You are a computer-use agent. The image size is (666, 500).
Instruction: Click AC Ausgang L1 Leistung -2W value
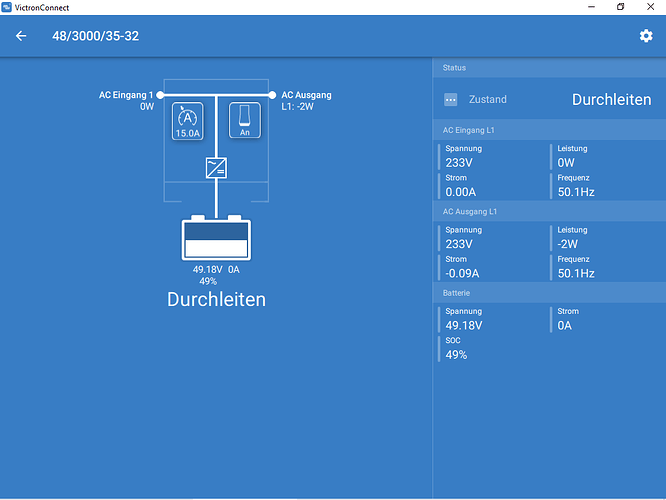(567, 244)
